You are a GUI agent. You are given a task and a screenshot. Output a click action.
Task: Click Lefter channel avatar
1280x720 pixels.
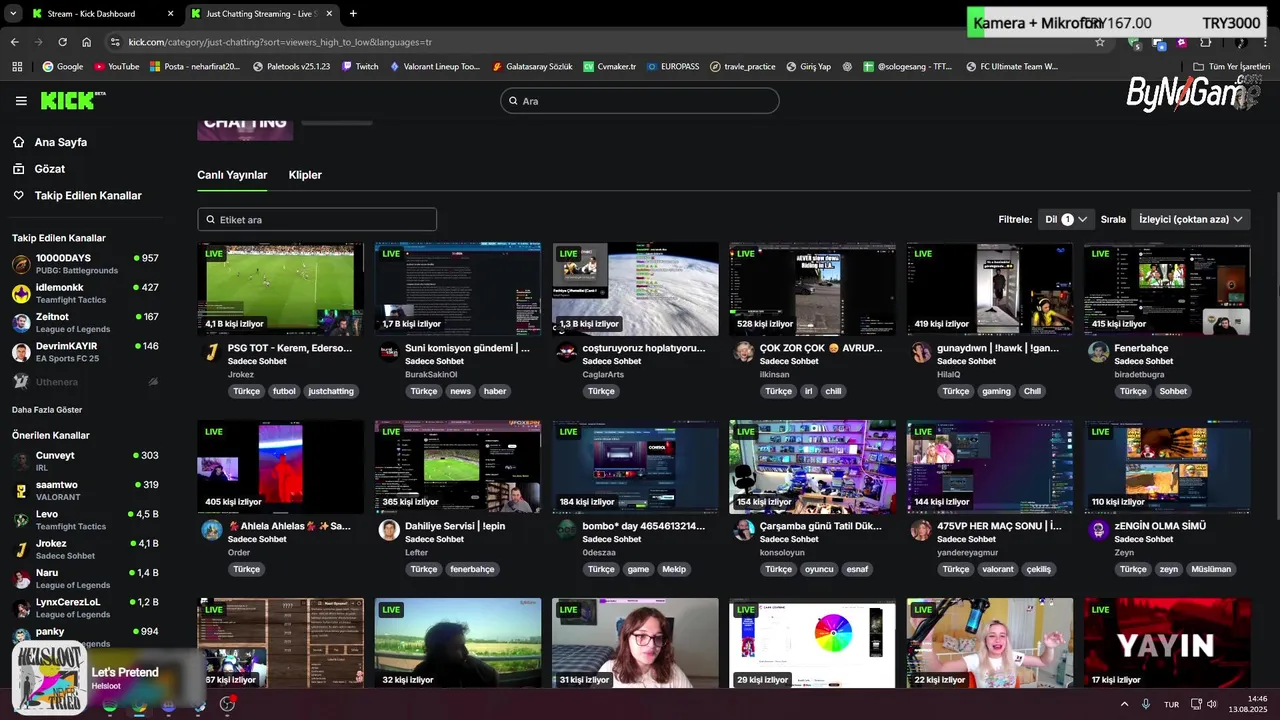[x=389, y=530]
